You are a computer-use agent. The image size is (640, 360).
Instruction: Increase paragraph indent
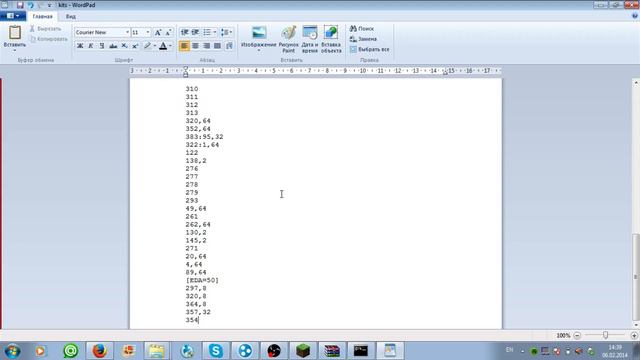pyautogui.click(x=196, y=32)
